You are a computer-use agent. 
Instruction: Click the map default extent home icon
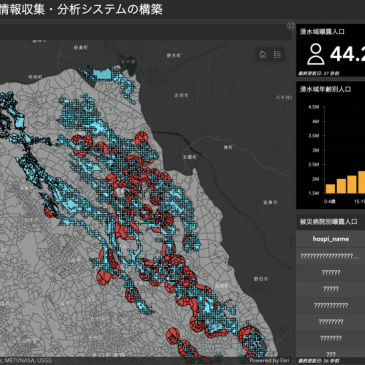tap(263, 55)
